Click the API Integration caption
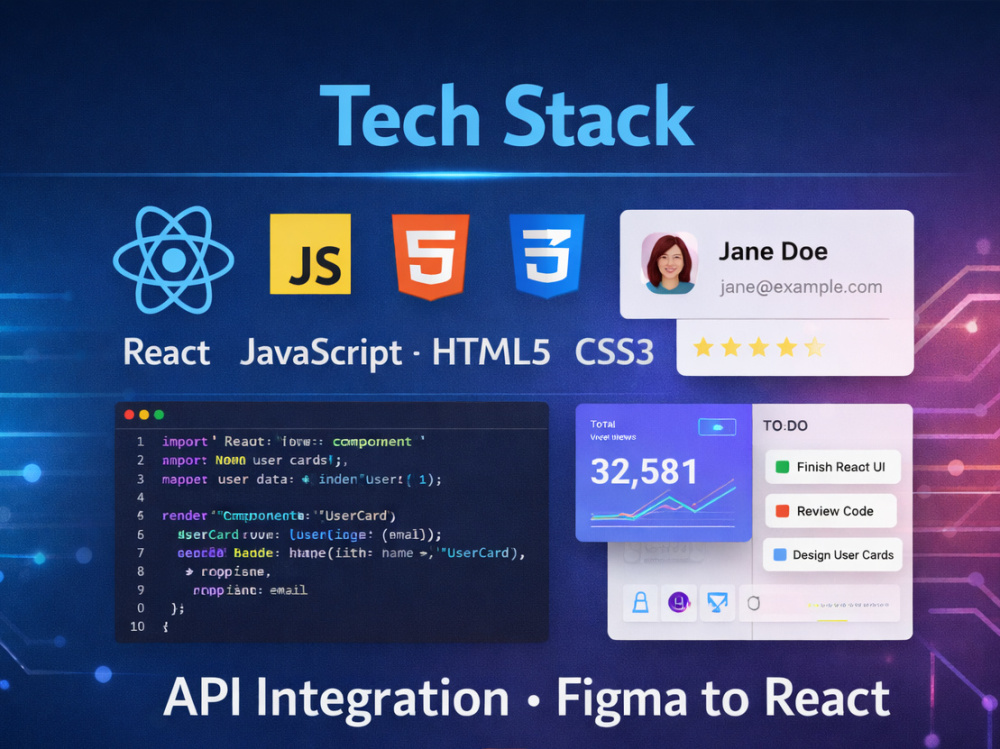Screen dimensions: 1000x749 (x=336, y=699)
